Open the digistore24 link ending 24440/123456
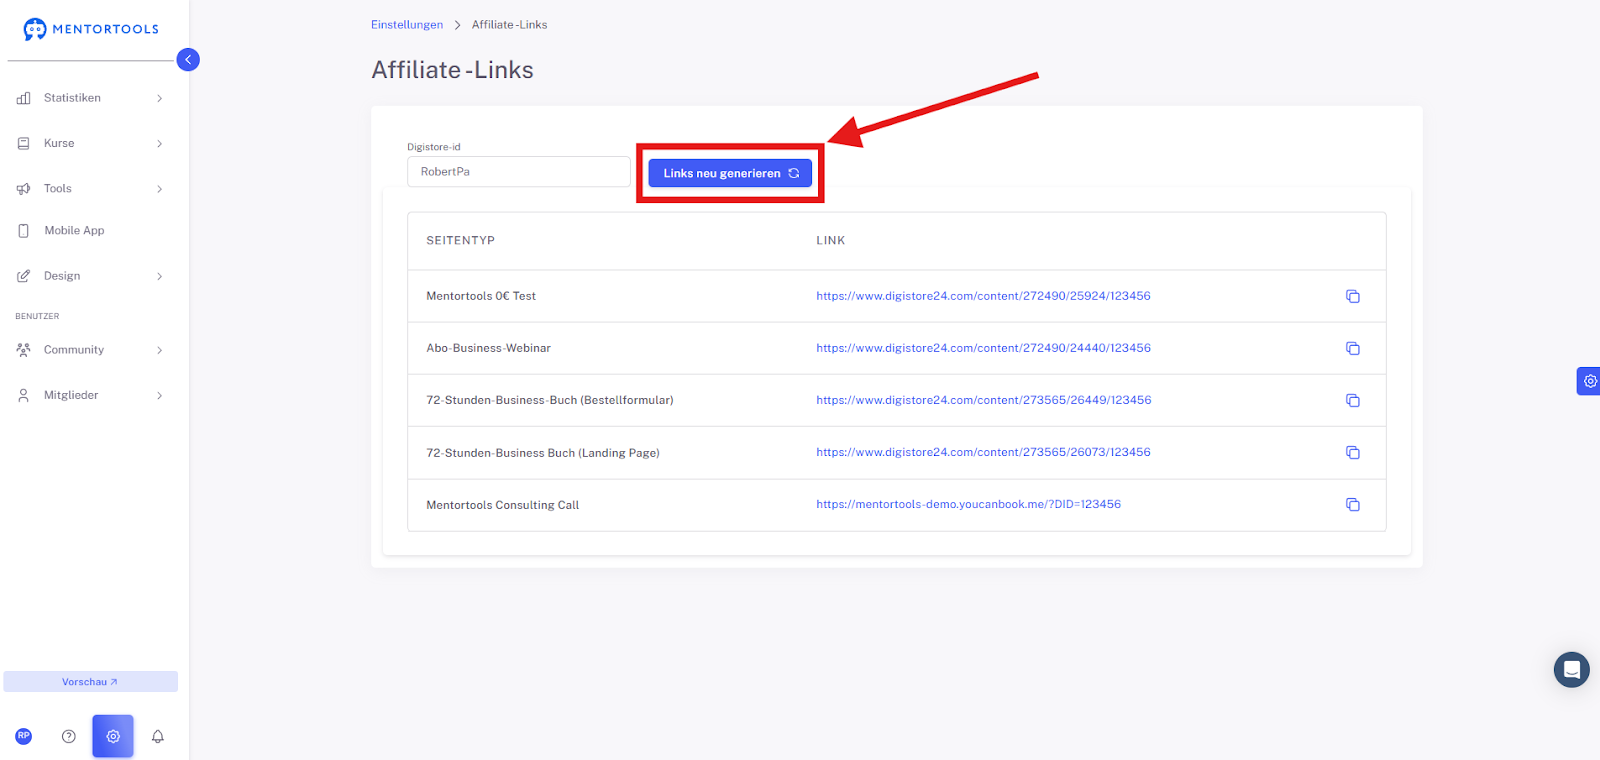The image size is (1600, 760). click(983, 348)
